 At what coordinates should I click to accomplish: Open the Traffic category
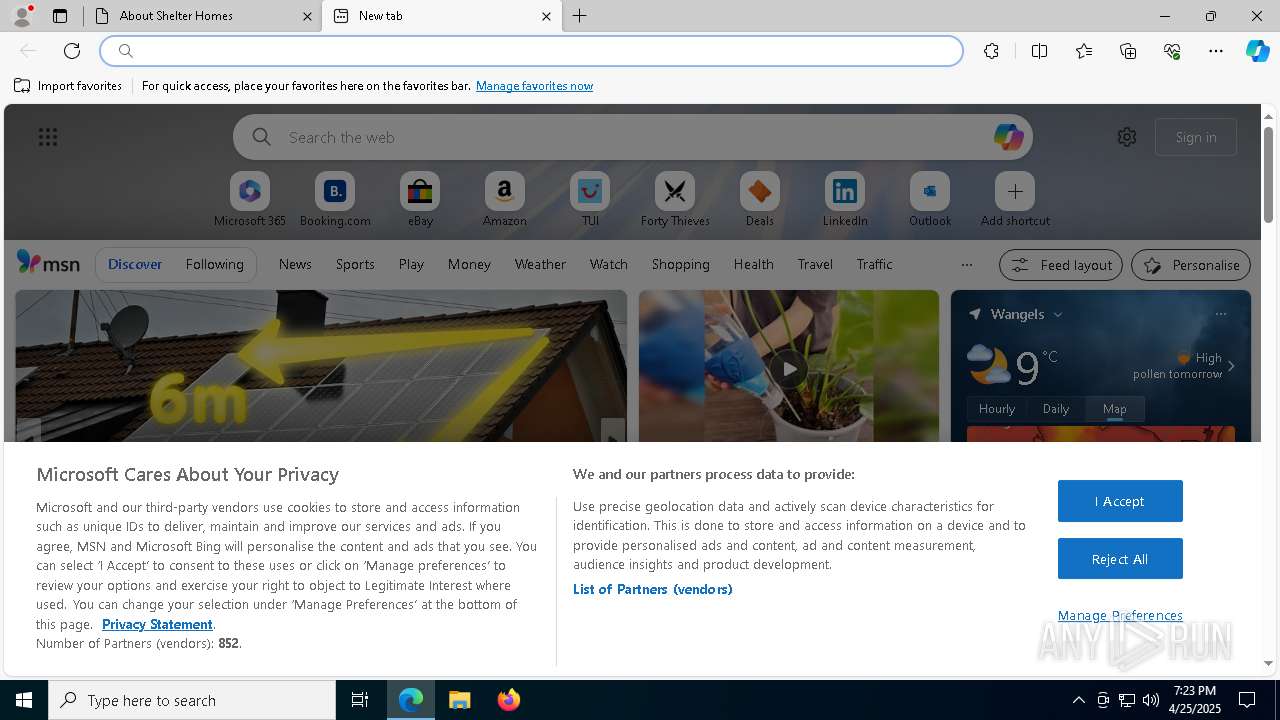click(x=874, y=264)
